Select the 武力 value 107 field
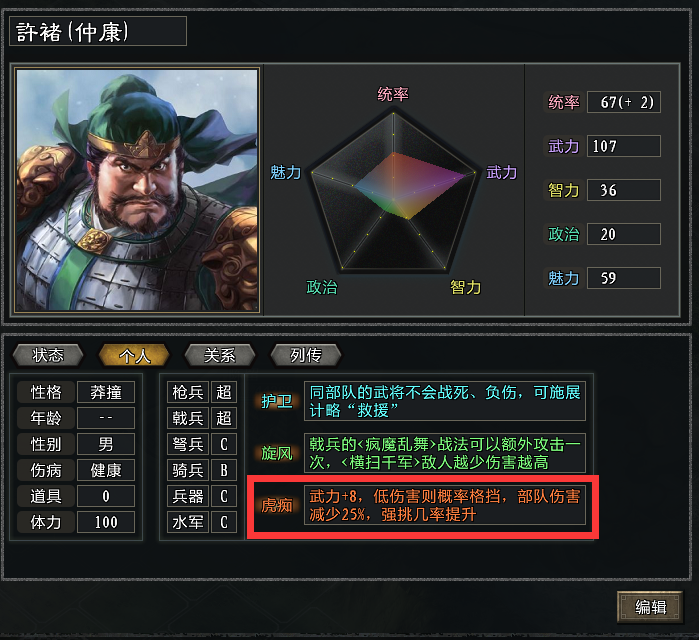Screen dimensions: 699x640 point(624,146)
